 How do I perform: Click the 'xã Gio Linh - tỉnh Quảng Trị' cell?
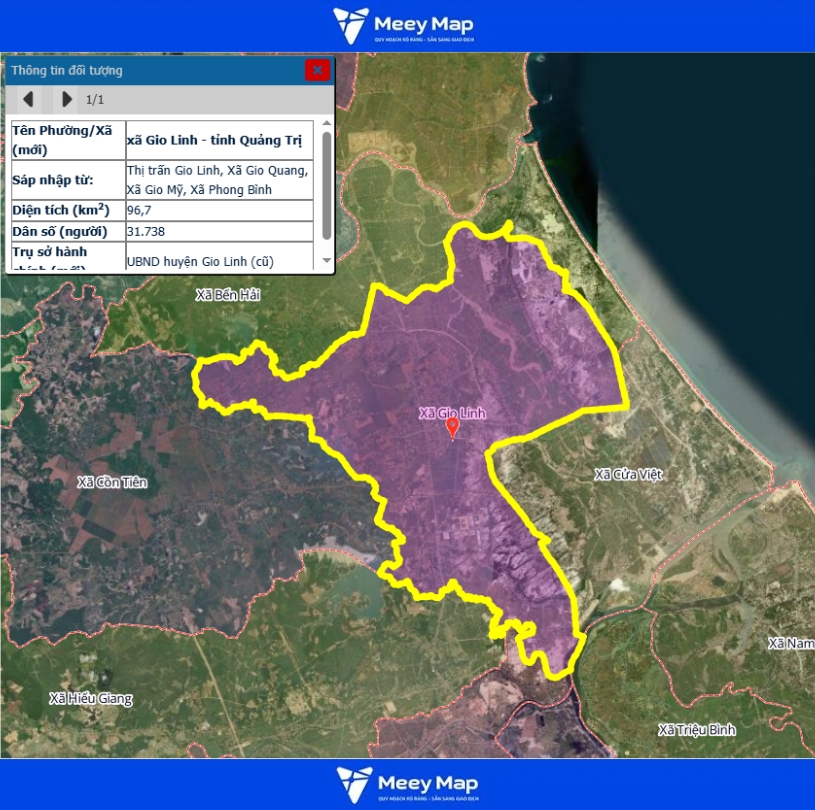214,140
